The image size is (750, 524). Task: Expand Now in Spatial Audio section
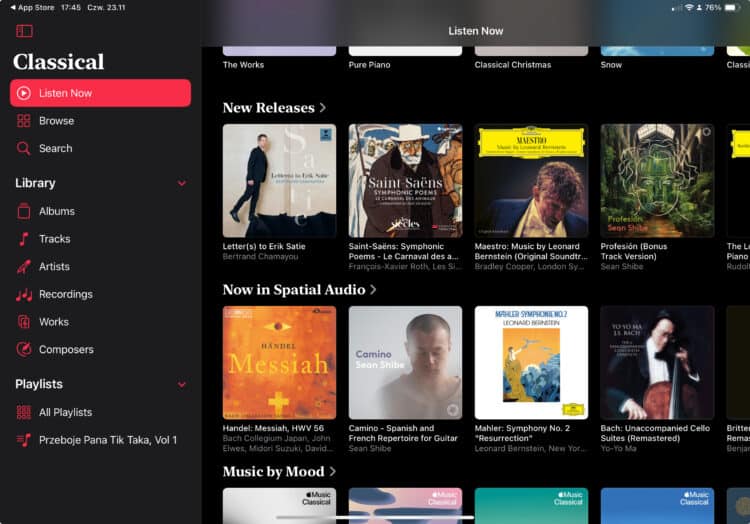click(x=299, y=290)
